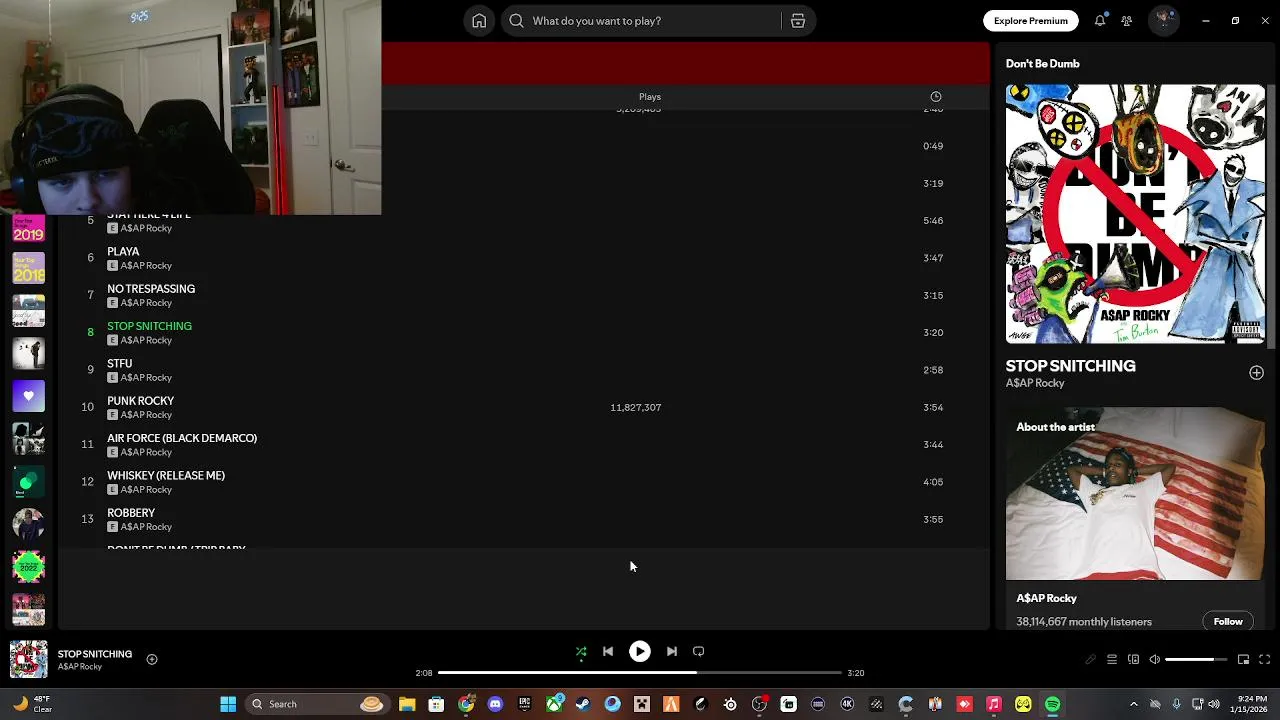Viewport: 1280px width, 720px height.
Task: Toggle shuffle in the playback controls
Action: (x=581, y=652)
